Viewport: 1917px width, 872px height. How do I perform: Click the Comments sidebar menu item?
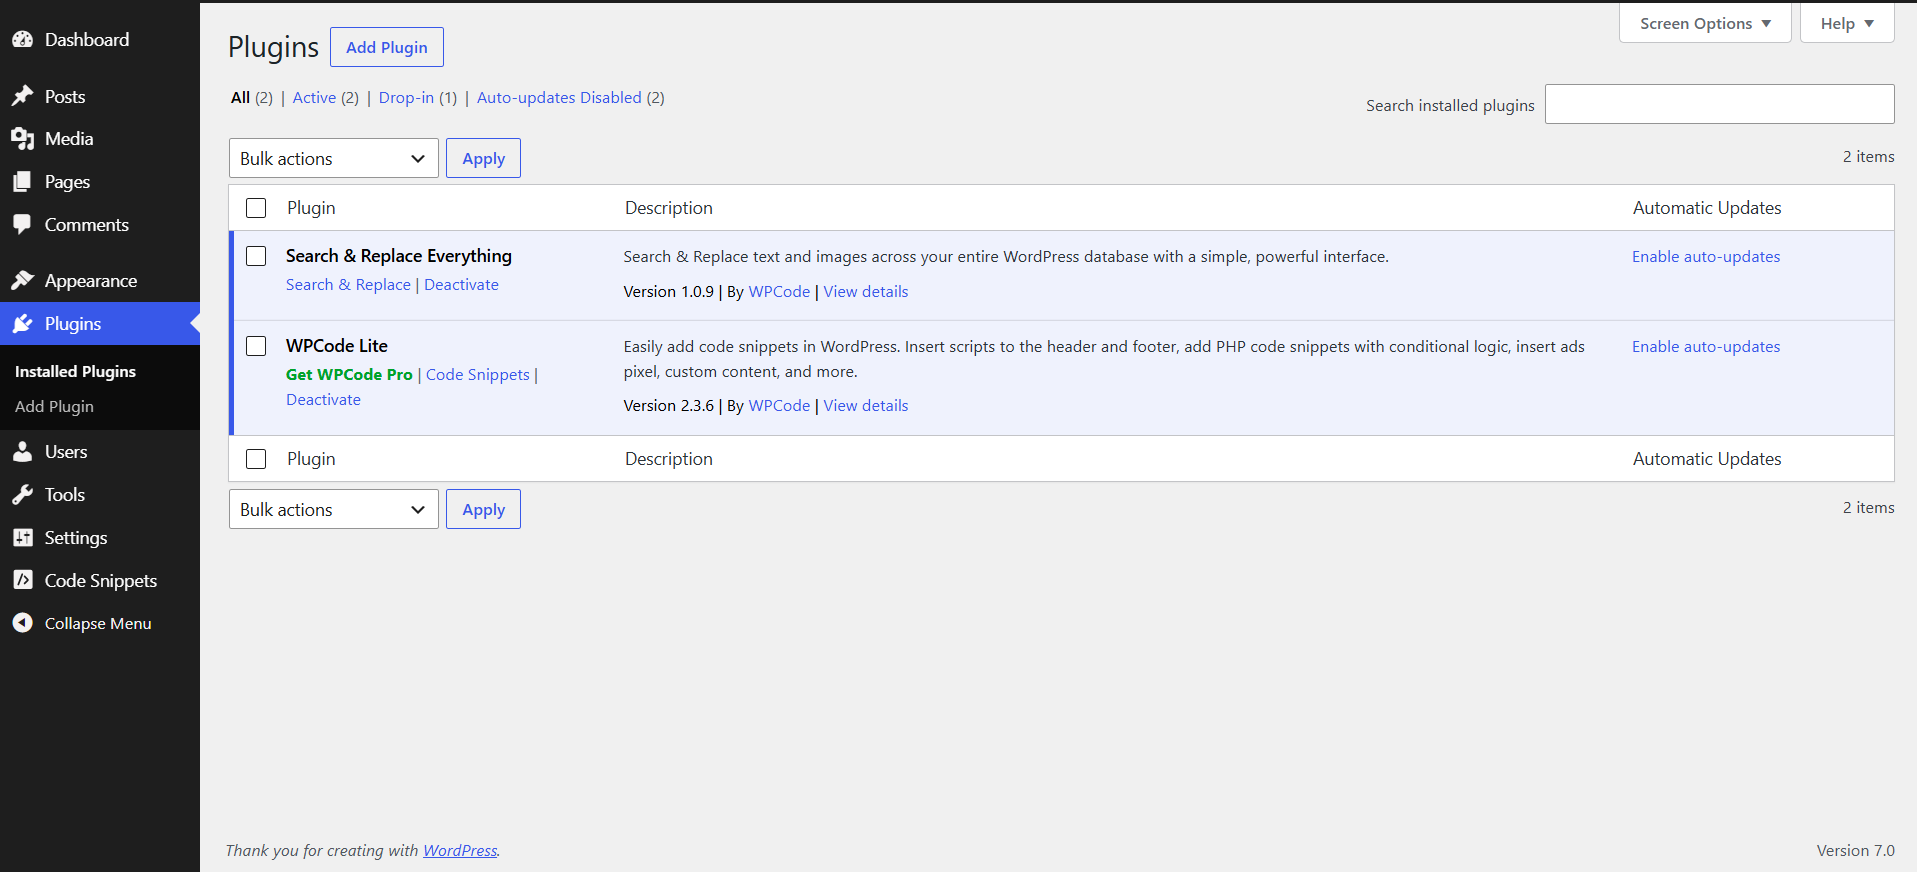tap(100, 224)
